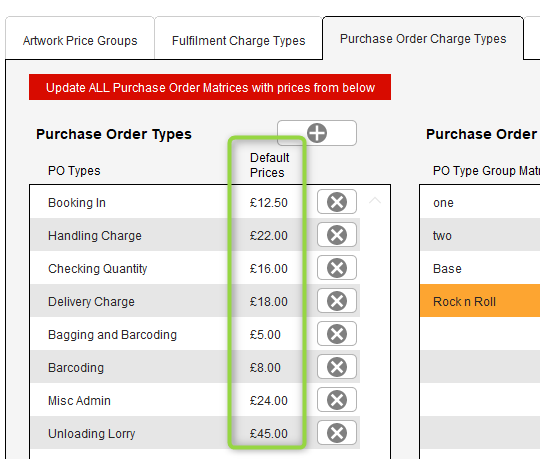Click the scroll-up arrow in PO Types list

(375, 200)
